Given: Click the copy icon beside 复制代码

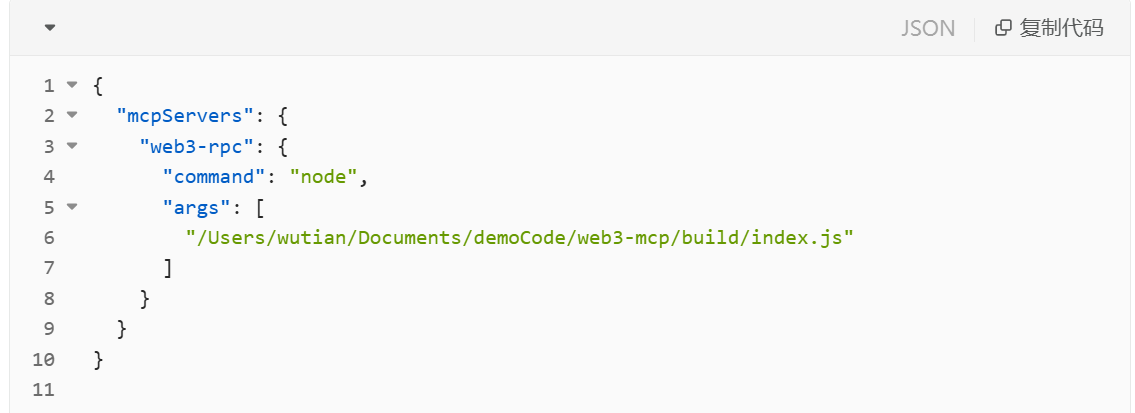Looking at the screenshot, I should pos(1003,28).
